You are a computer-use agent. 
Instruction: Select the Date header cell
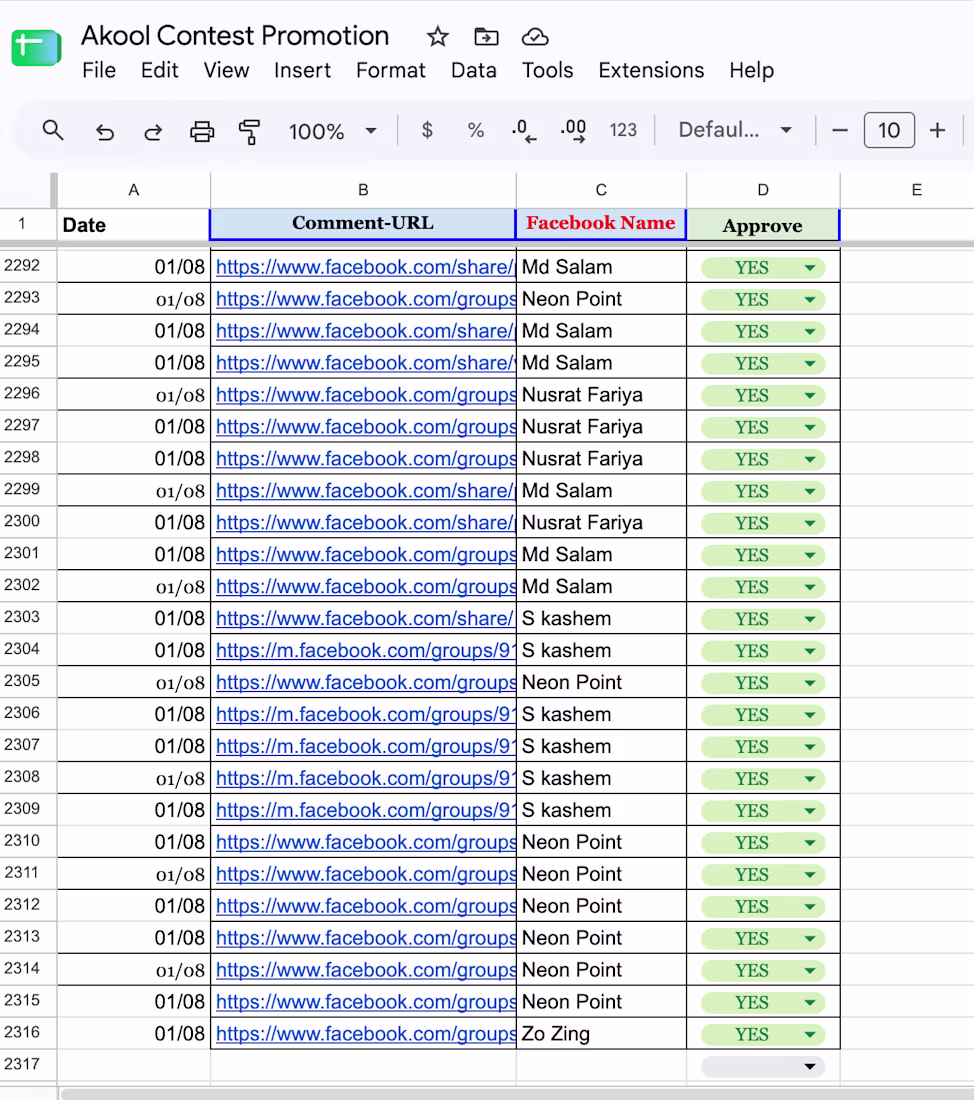coord(133,224)
